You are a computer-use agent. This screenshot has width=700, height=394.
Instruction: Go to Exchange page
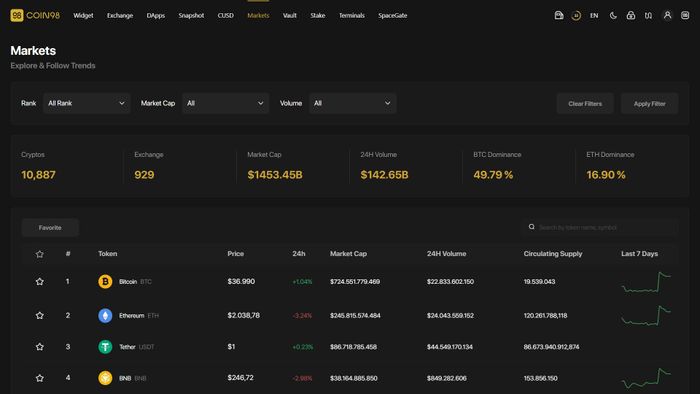[120, 16]
